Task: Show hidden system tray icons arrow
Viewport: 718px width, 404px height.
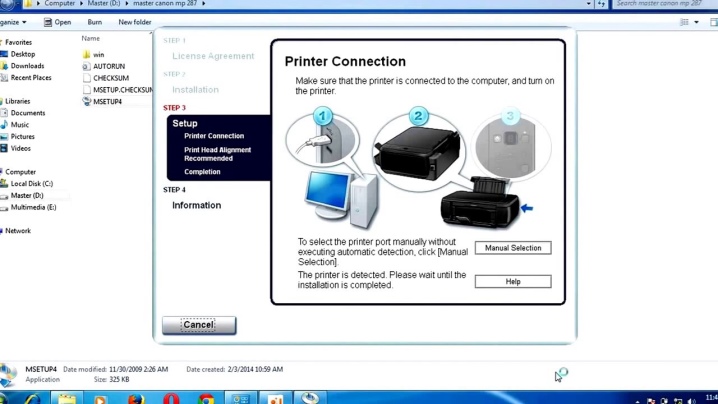Action: click(x=637, y=401)
